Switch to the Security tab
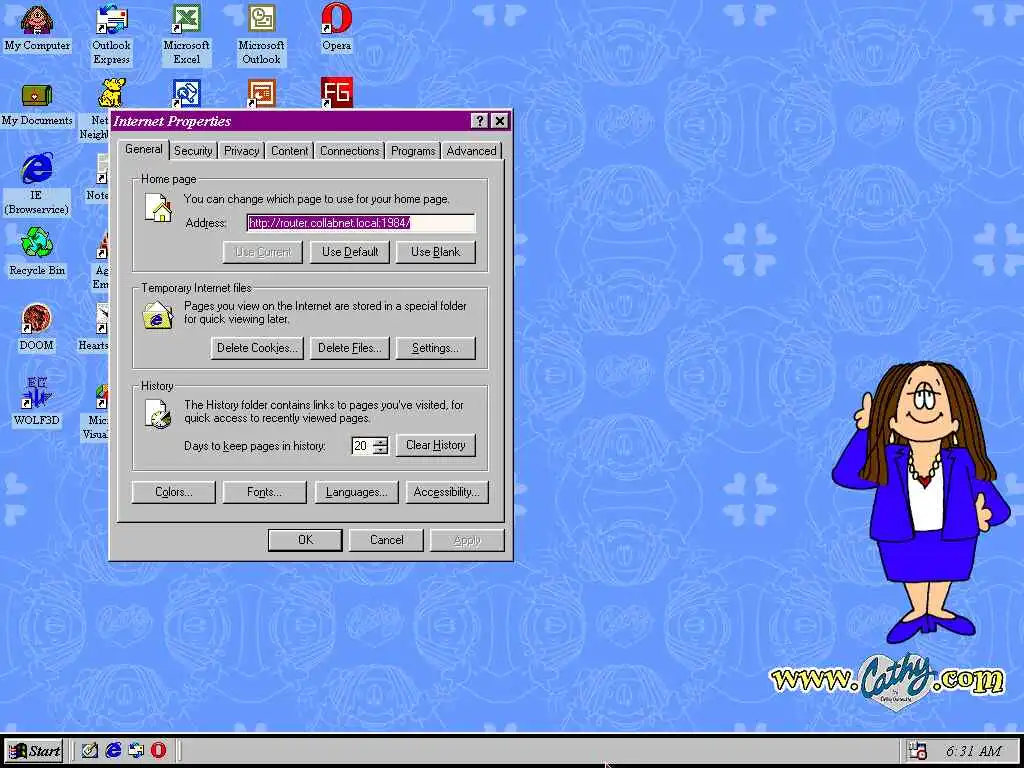Image resolution: width=1024 pixels, height=768 pixels. pyautogui.click(x=193, y=150)
